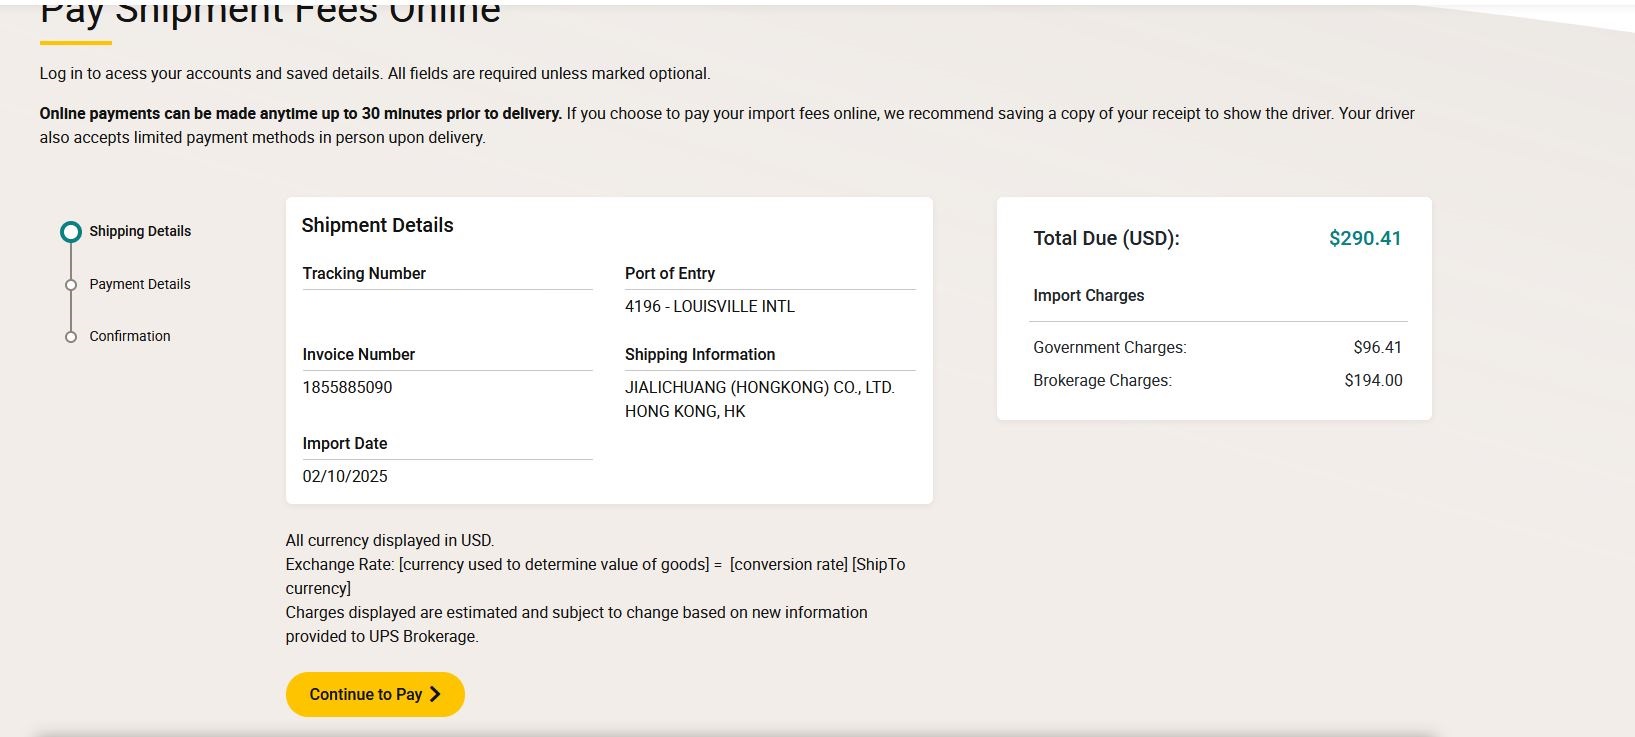Jump to the Confirmation step label
Screen dimensions: 1635x737
[130, 336]
